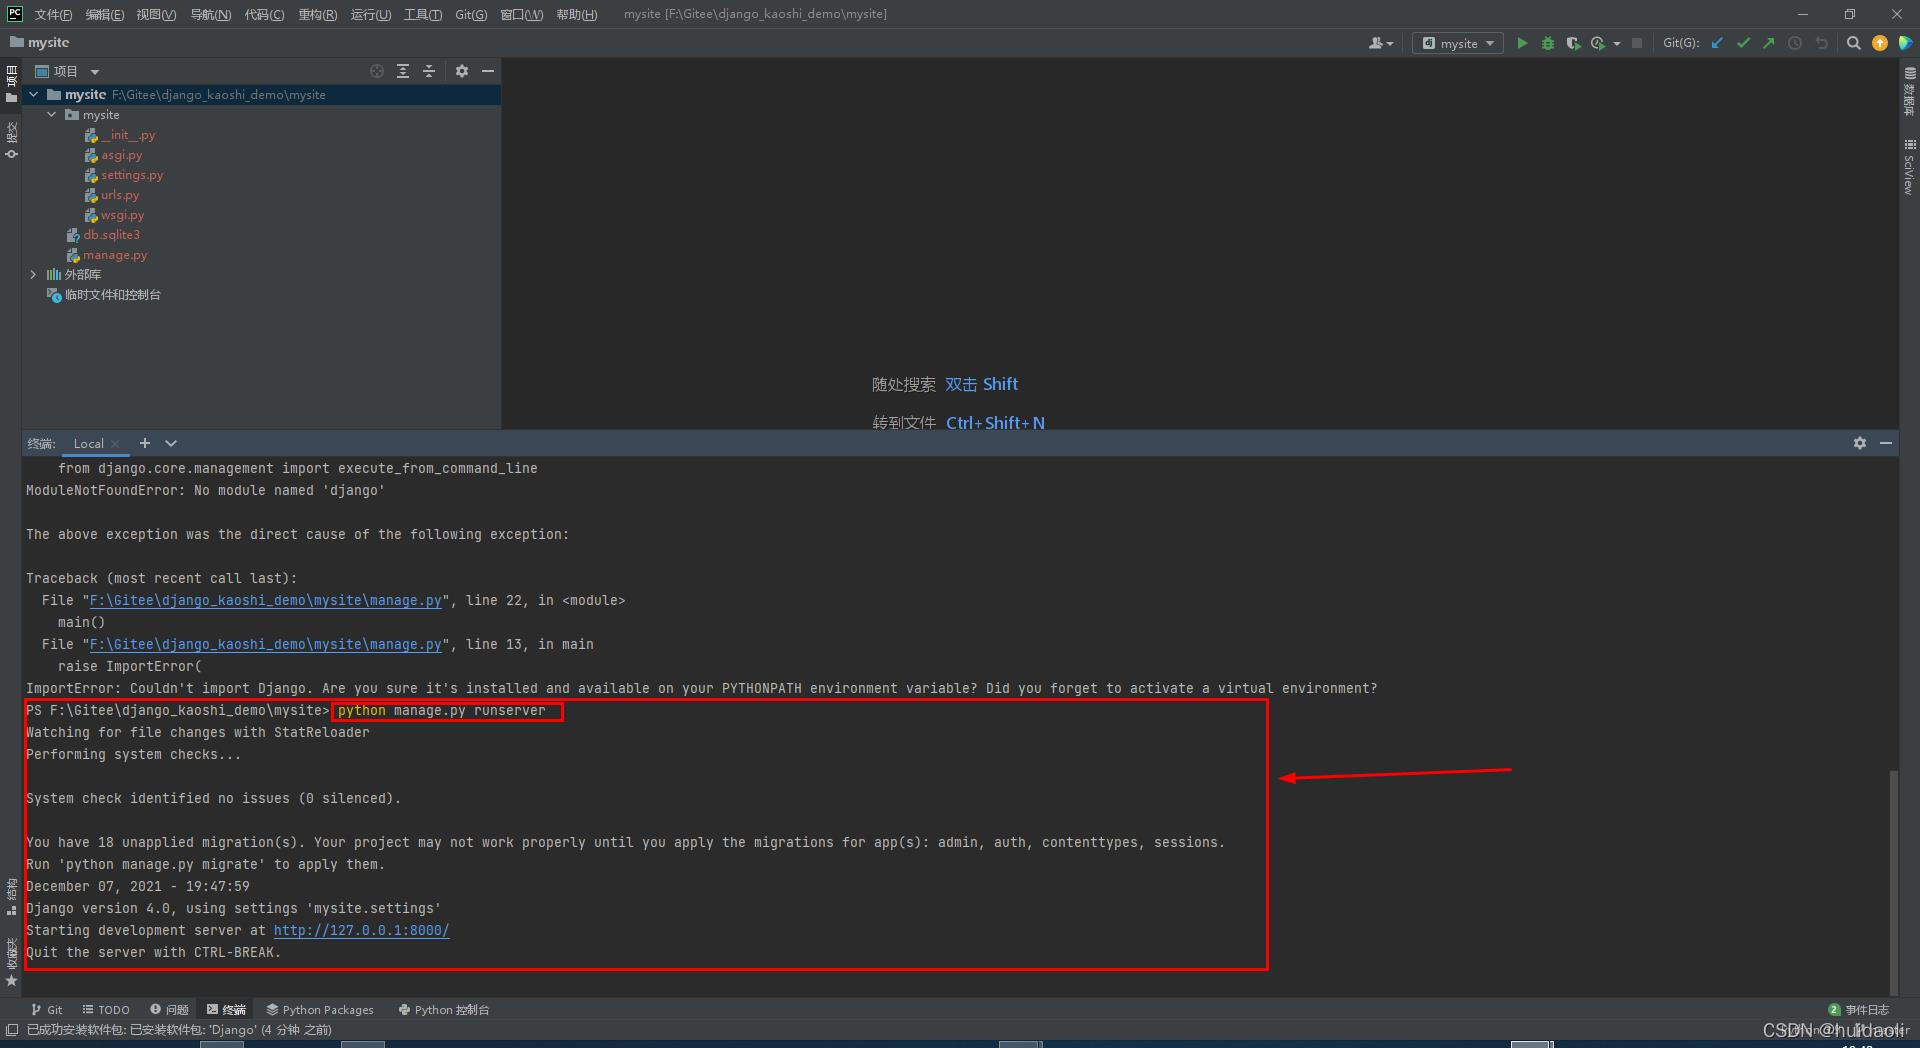
Task: Toggle tool window buttons at the status bar's left corner
Action: 11,1030
